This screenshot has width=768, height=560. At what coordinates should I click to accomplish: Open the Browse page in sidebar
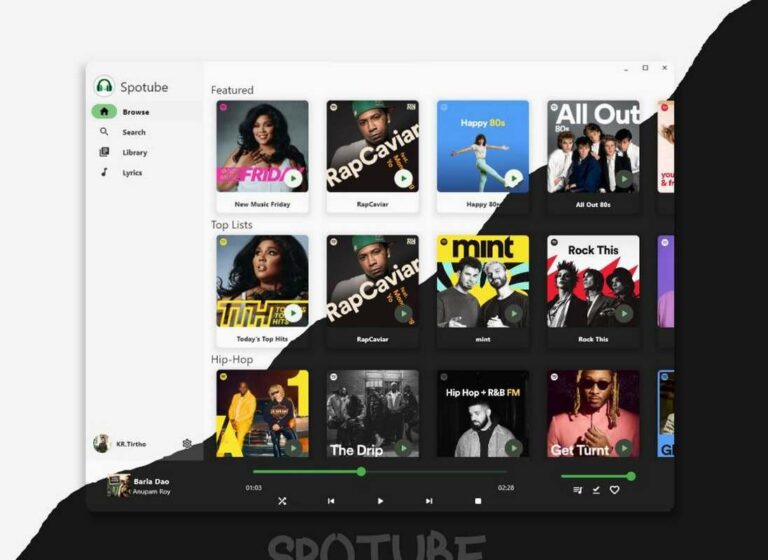tap(146, 112)
